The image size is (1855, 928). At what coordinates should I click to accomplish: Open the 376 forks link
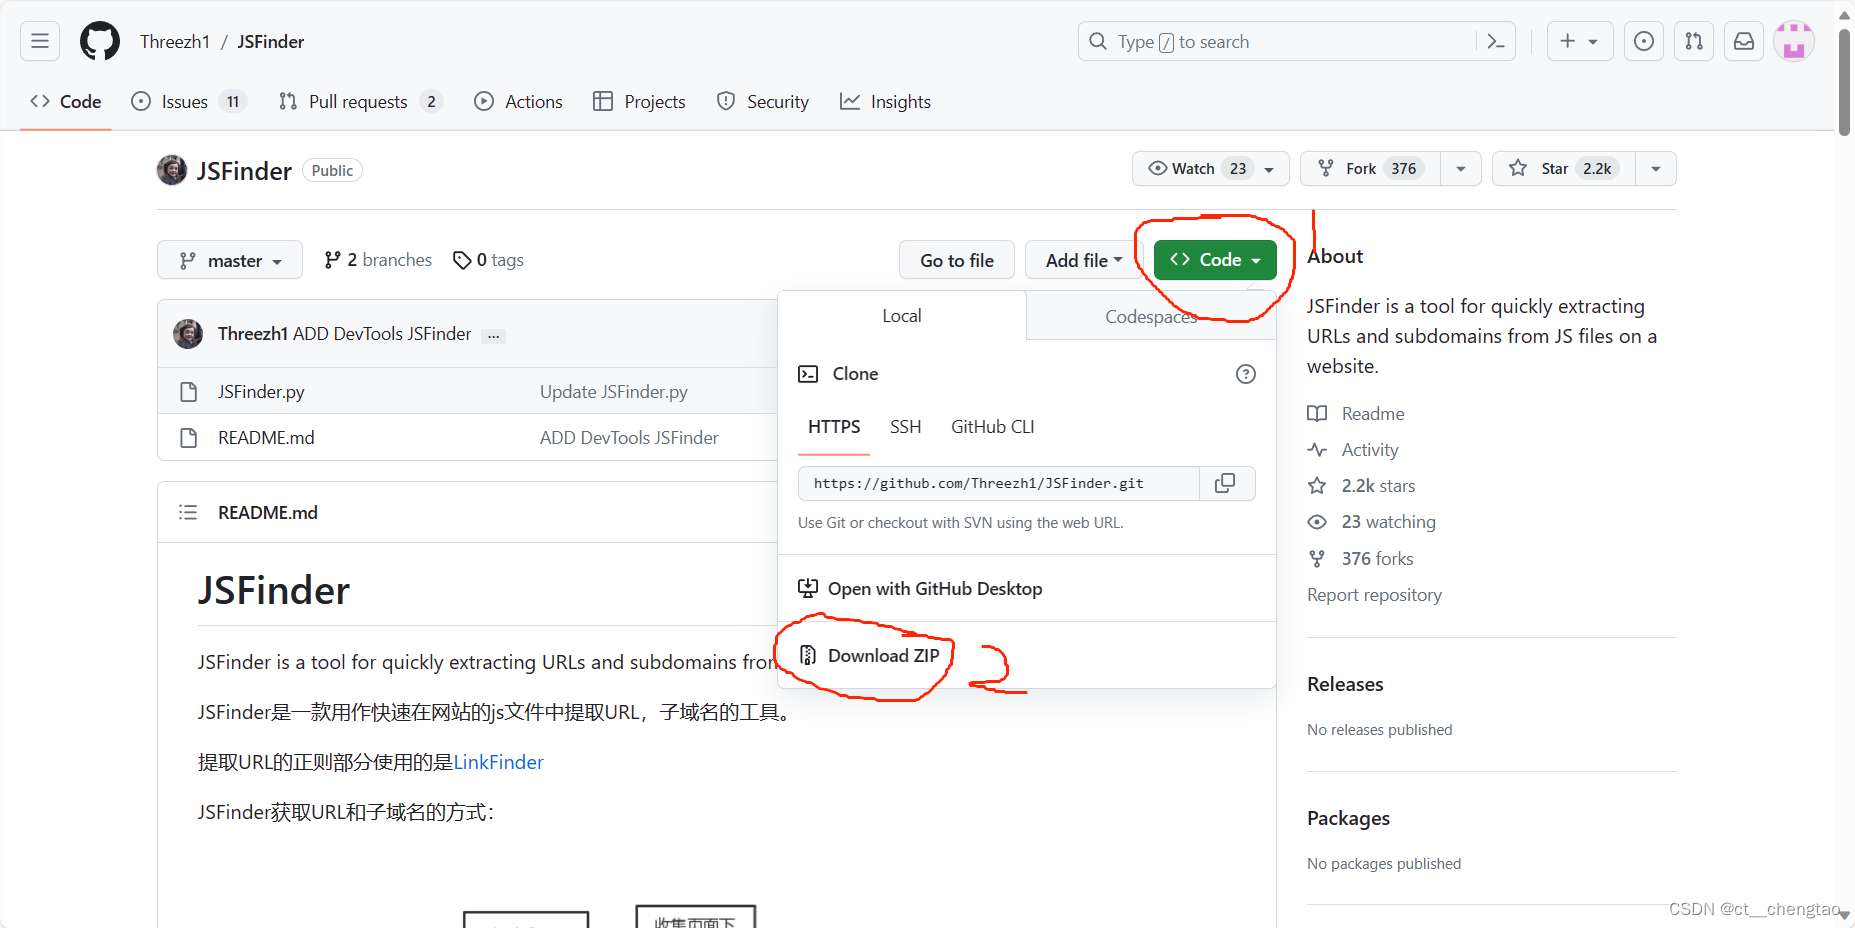[x=1360, y=559]
